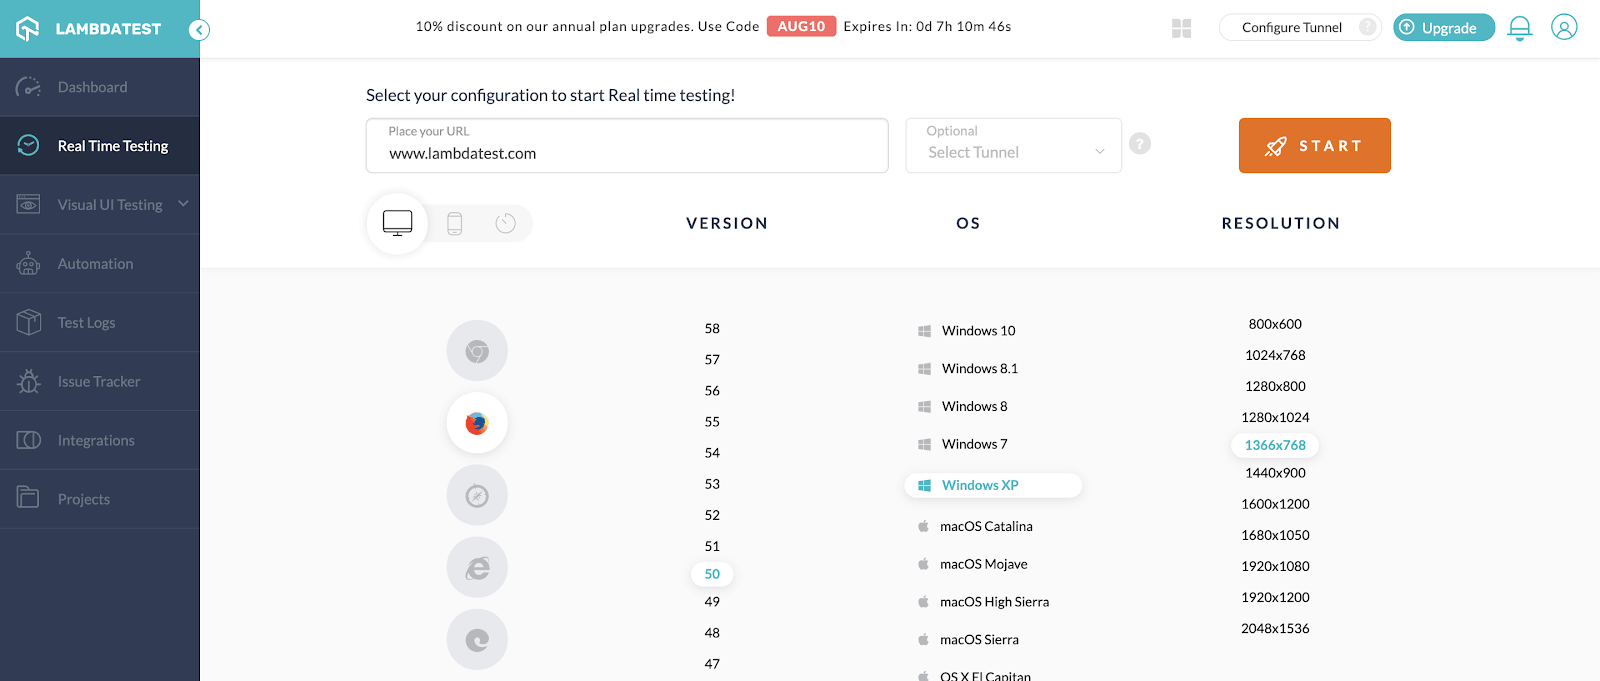Choose browser version 49
Viewport: 1600px width, 681px height.
point(712,602)
